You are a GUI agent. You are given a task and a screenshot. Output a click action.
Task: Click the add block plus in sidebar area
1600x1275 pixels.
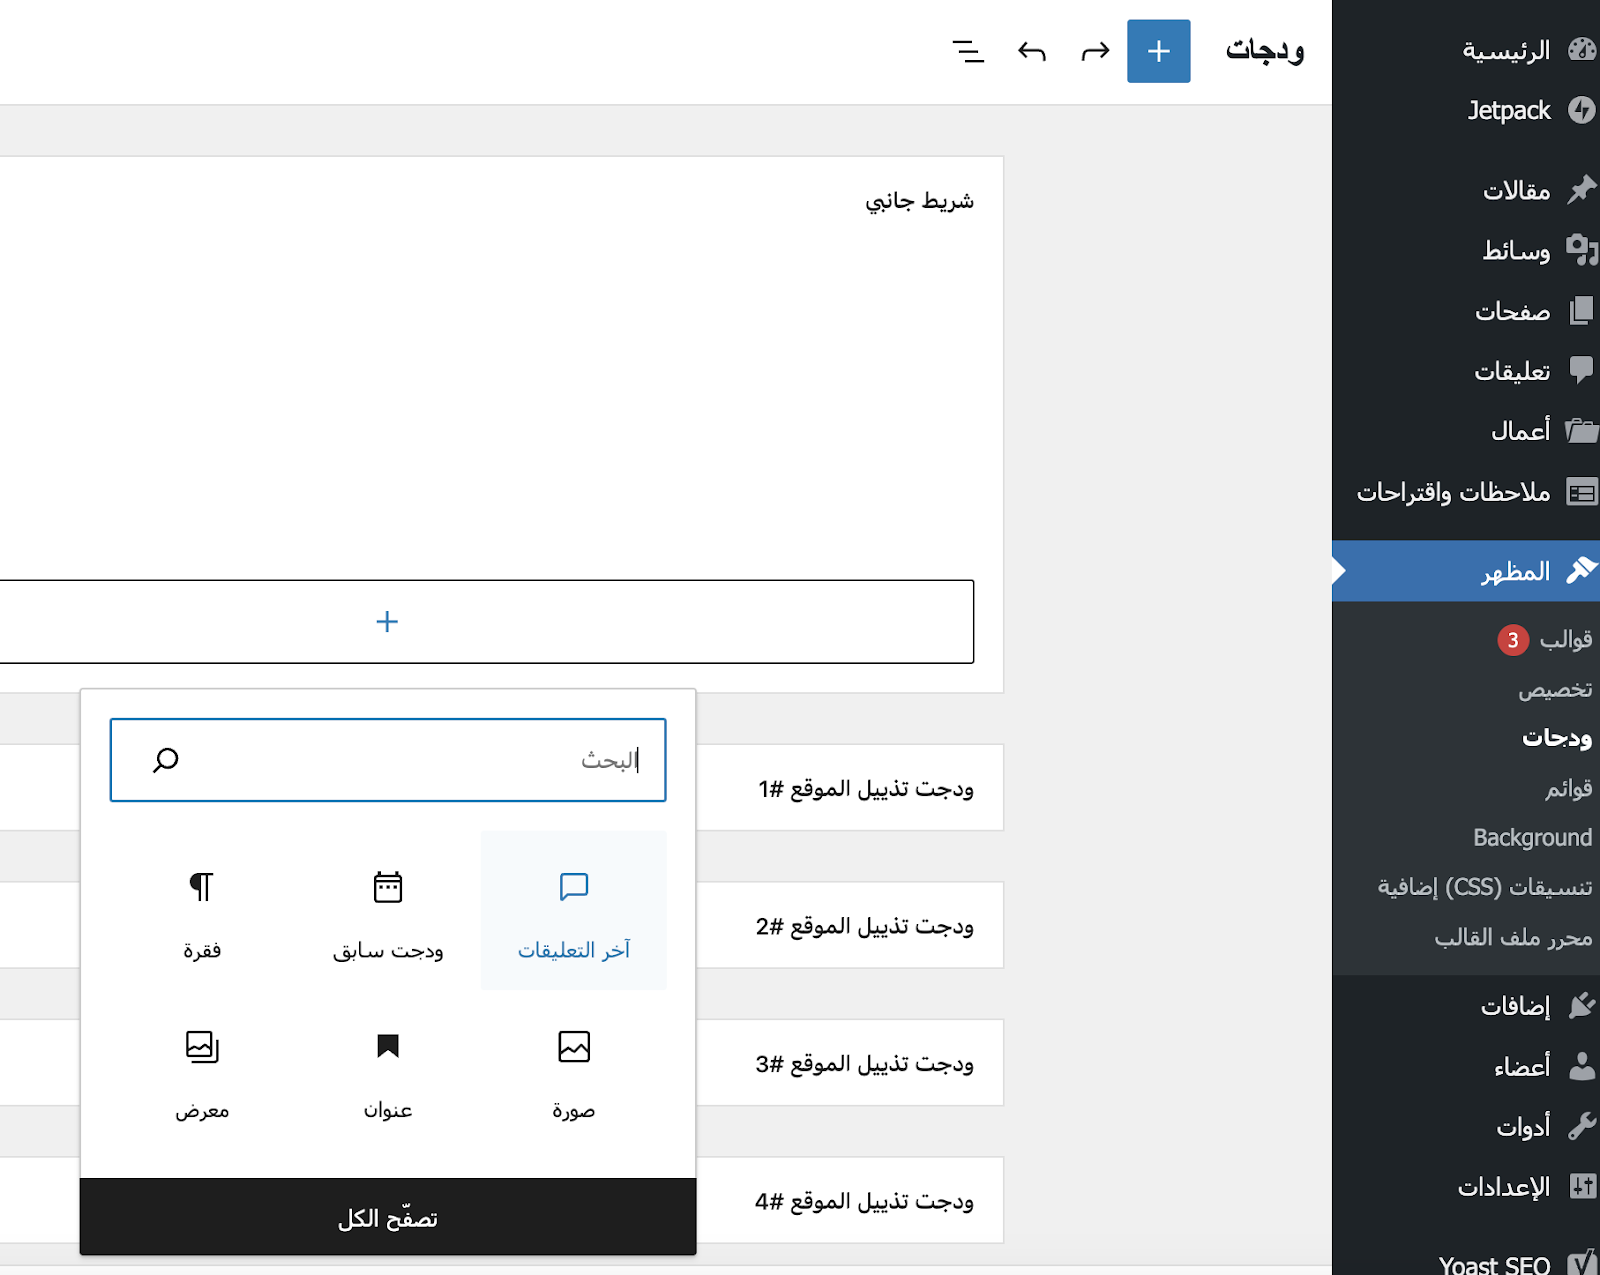[x=387, y=621]
